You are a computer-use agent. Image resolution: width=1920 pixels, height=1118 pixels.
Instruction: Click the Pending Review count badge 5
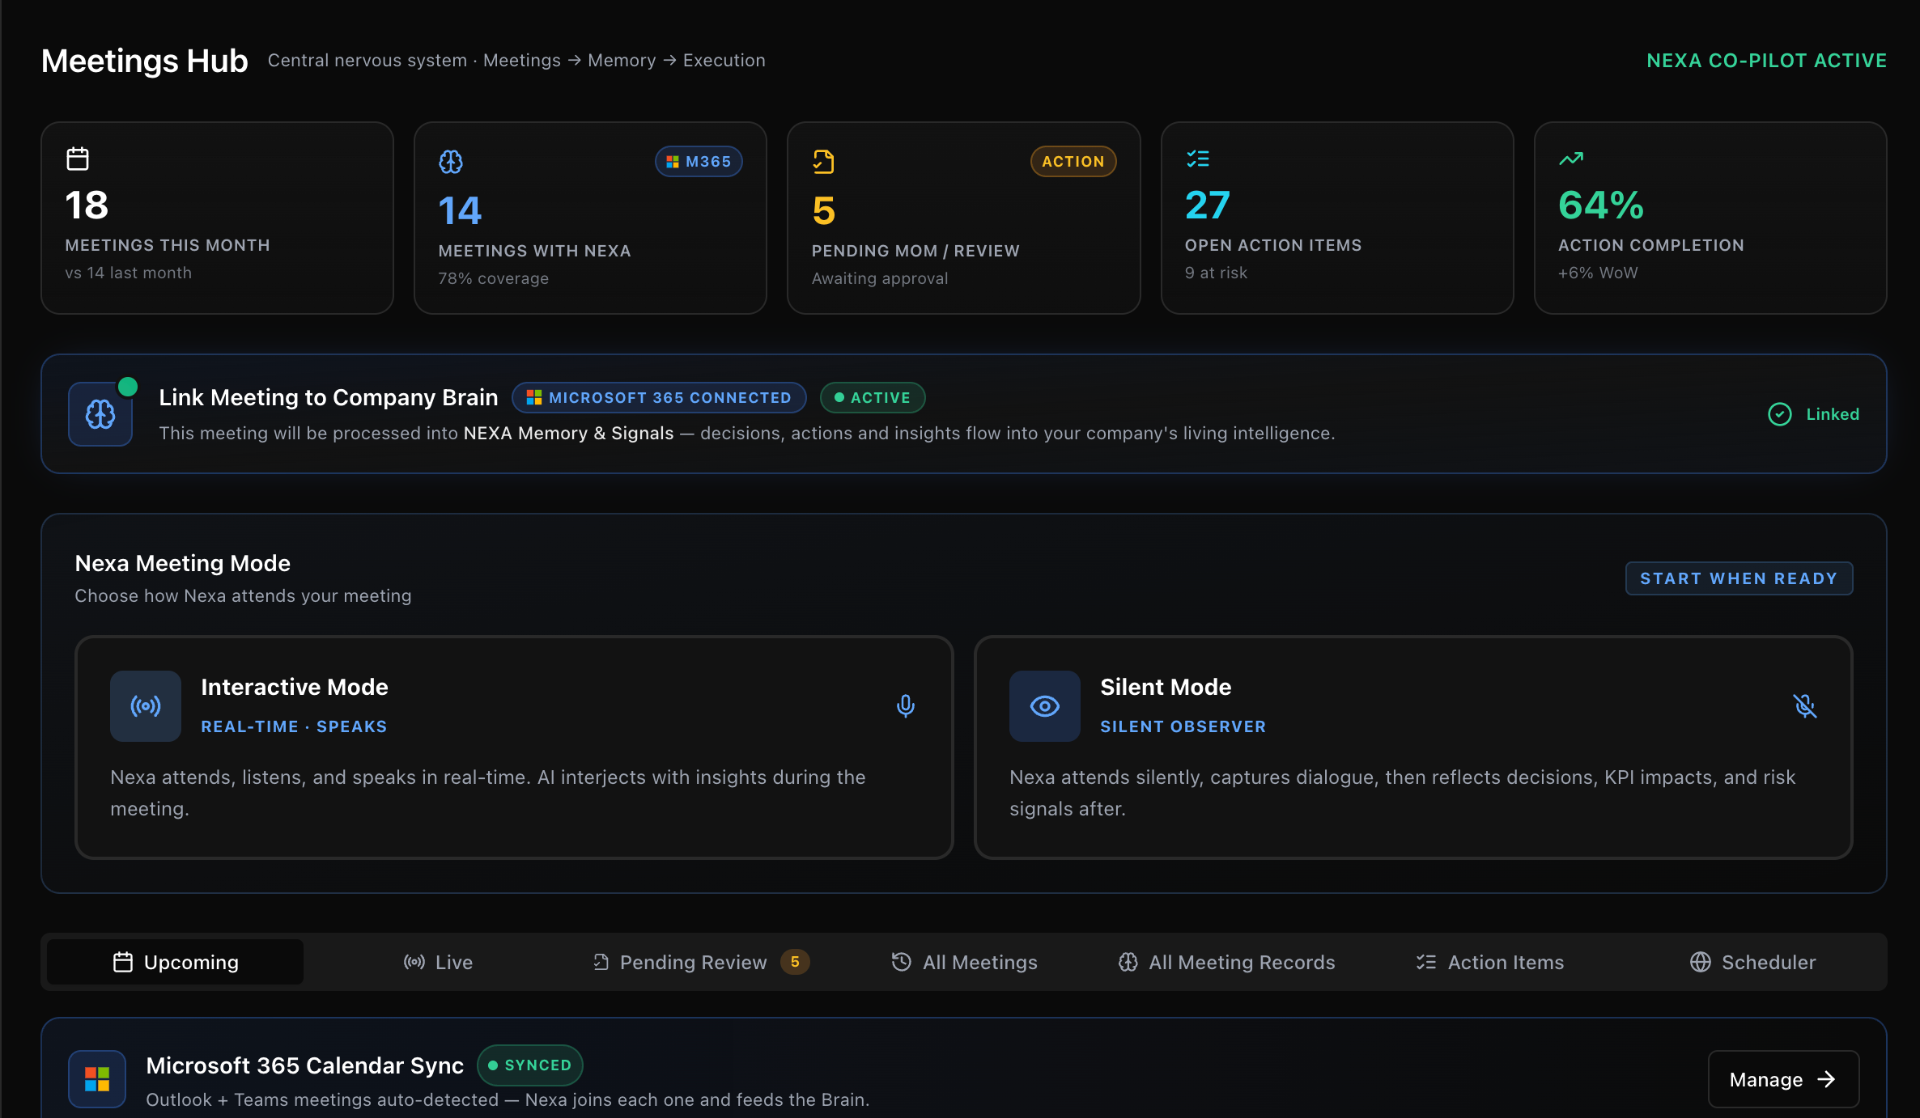tap(795, 962)
